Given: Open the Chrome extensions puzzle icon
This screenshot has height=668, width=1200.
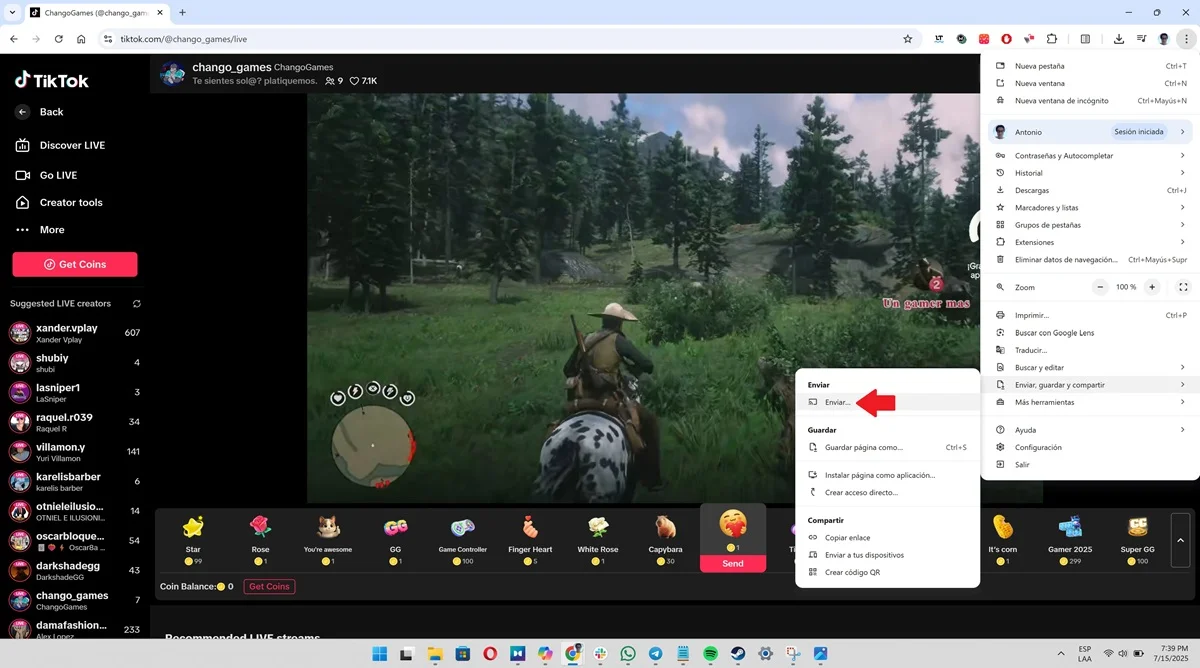Looking at the screenshot, I should pyautogui.click(x=1052, y=39).
